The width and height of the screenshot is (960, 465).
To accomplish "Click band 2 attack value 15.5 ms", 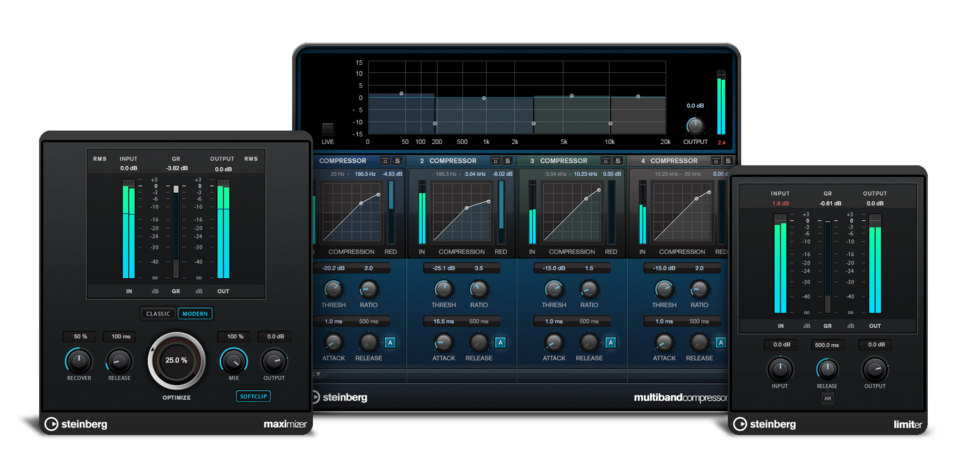I will 443,321.
